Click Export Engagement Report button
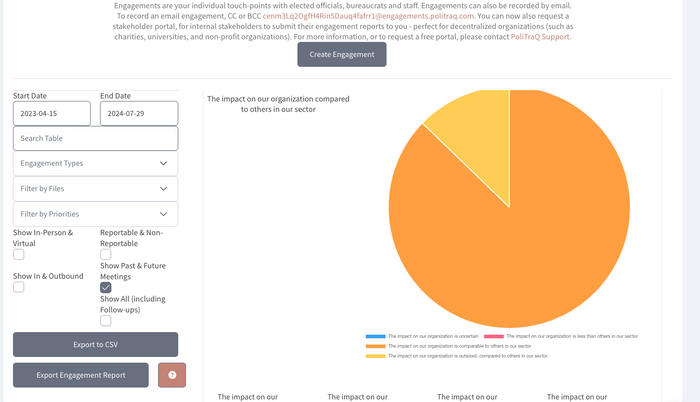 (x=81, y=375)
